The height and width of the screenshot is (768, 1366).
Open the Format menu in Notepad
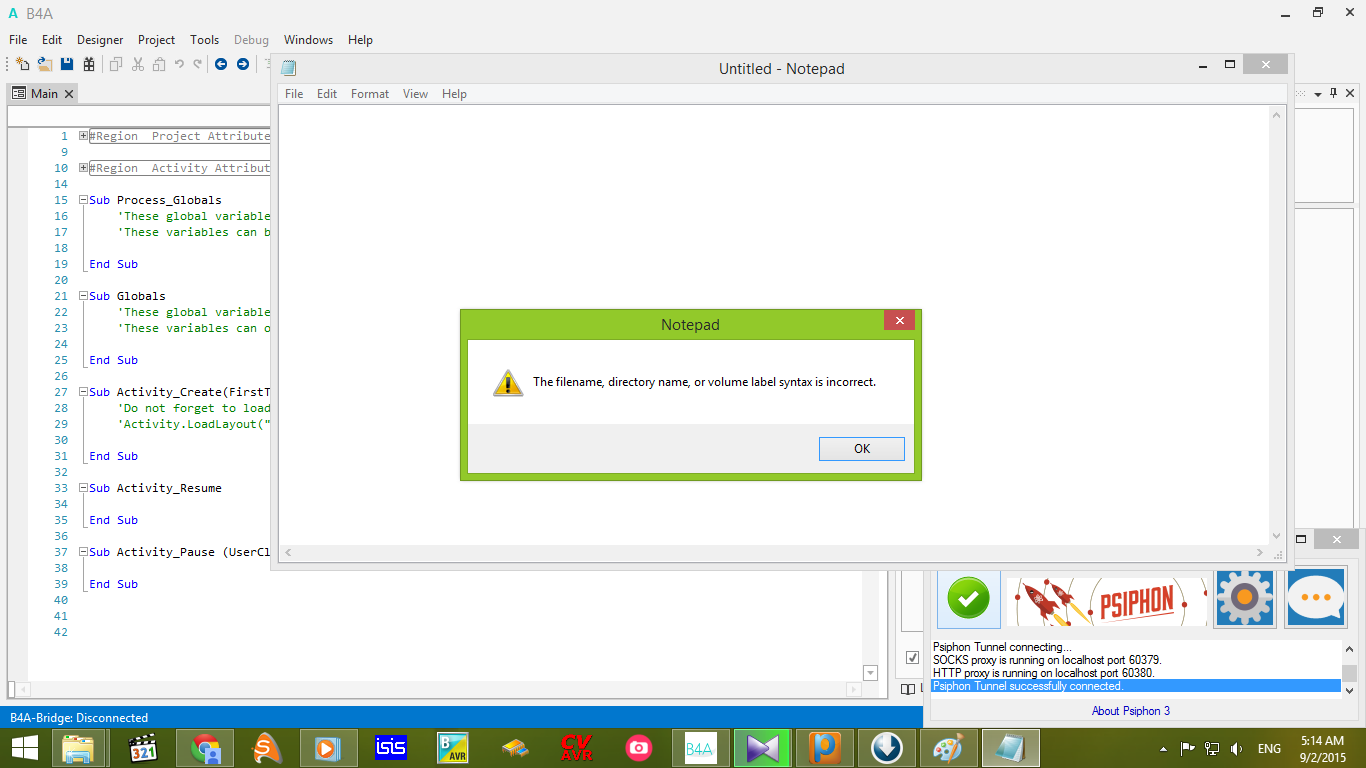[x=369, y=94]
